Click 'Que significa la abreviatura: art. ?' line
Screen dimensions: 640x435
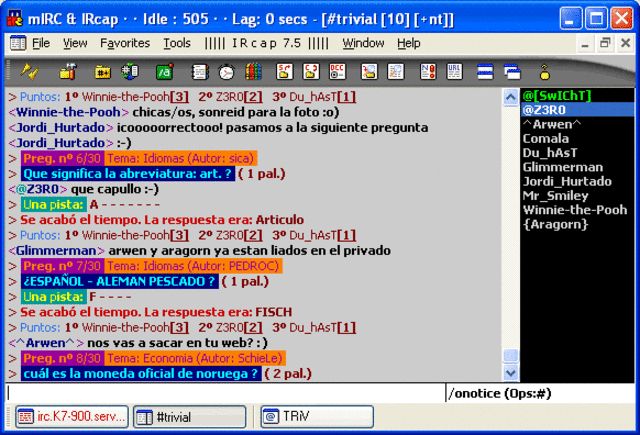pos(128,174)
